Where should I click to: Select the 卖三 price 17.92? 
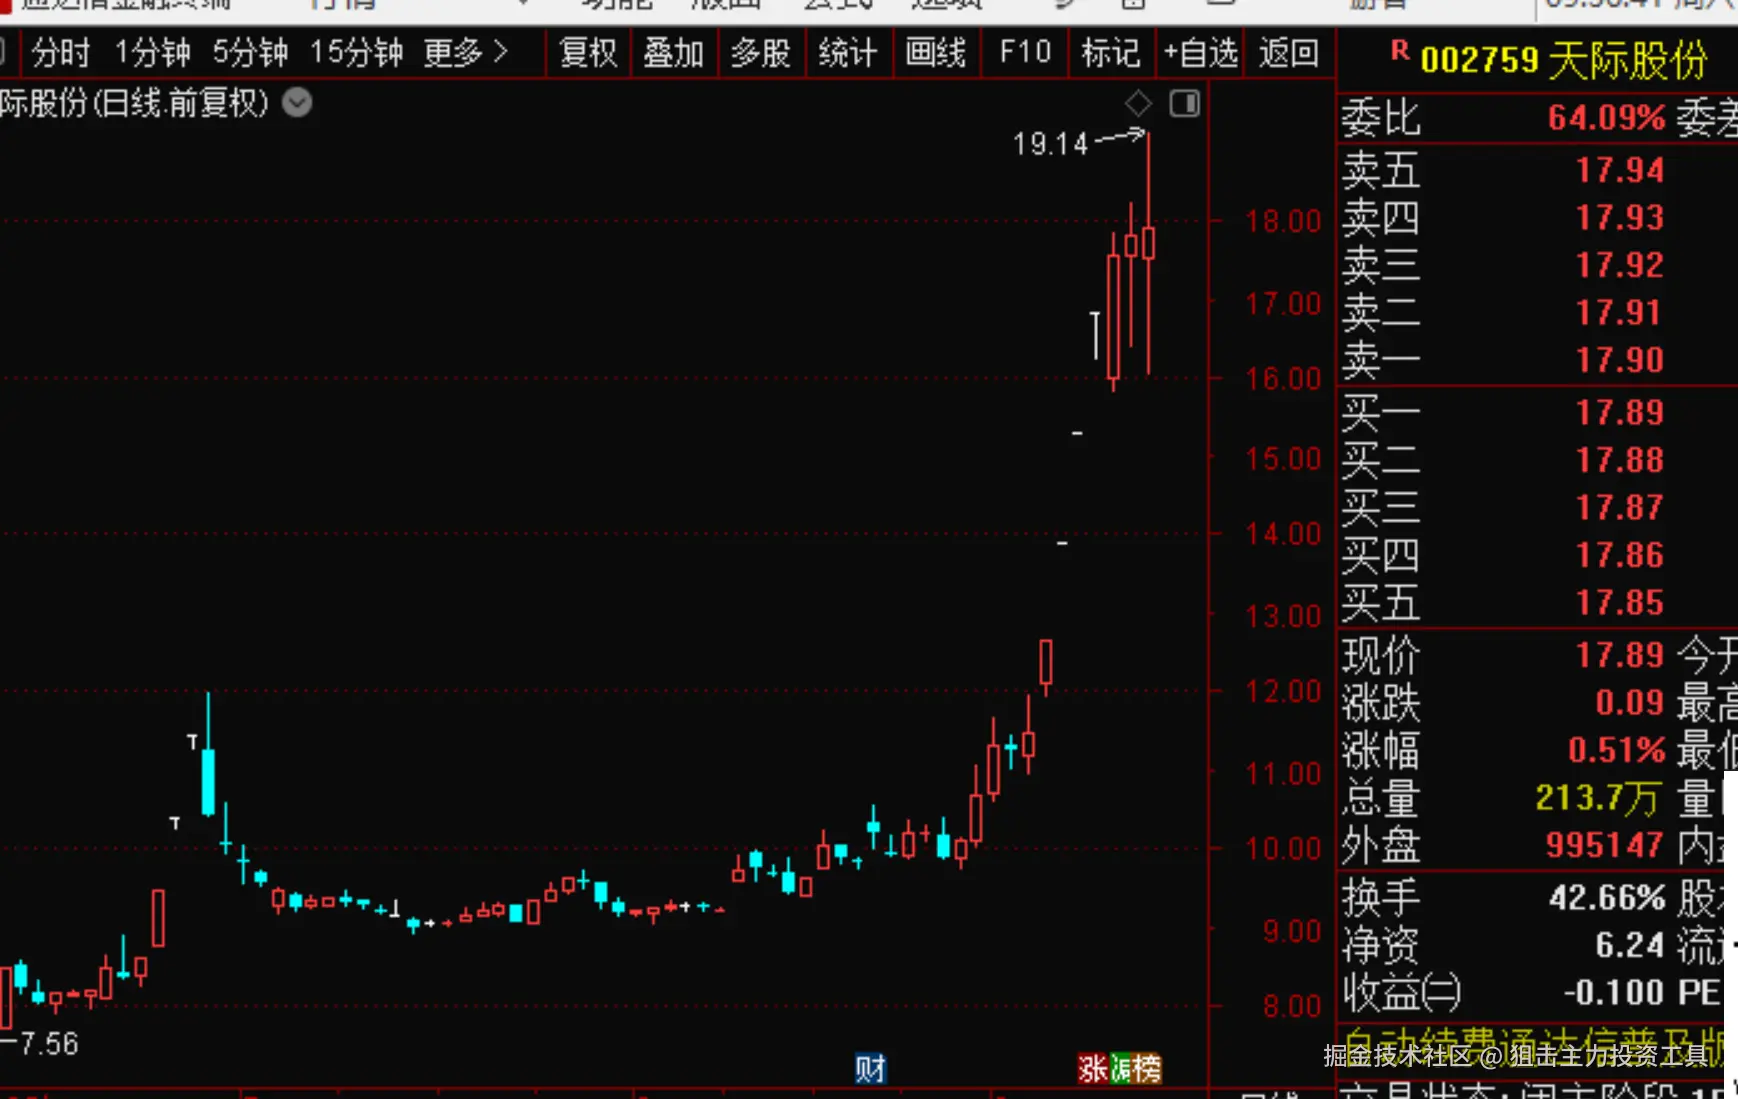click(1620, 265)
